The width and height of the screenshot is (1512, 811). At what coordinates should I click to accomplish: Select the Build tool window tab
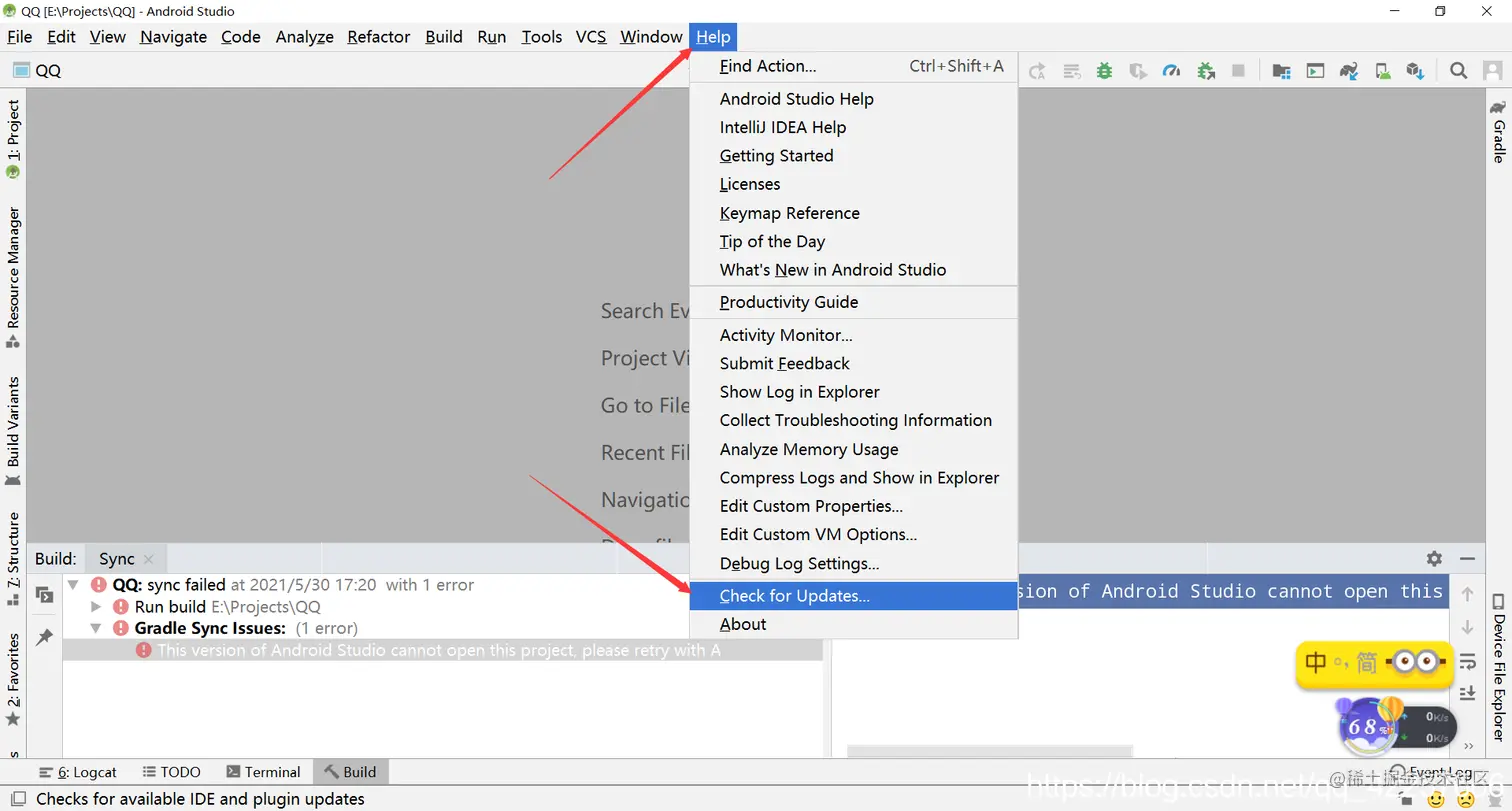[350, 772]
